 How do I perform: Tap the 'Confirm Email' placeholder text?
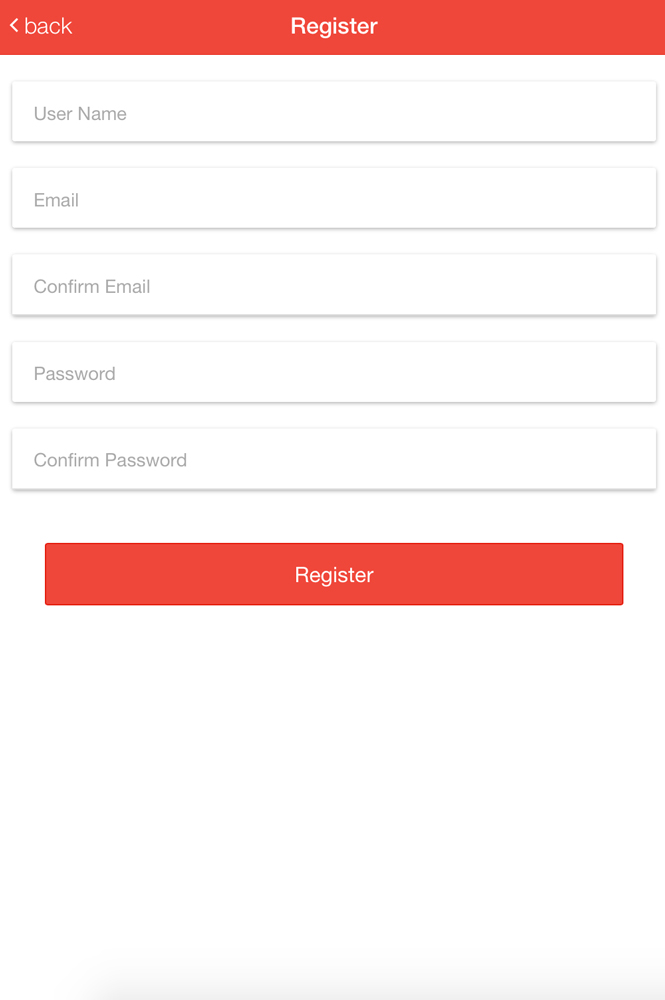click(x=92, y=287)
